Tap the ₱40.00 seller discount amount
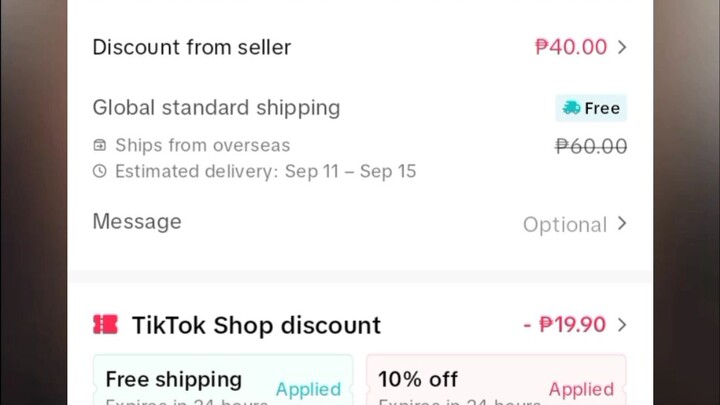The image size is (720, 405). 571,47
